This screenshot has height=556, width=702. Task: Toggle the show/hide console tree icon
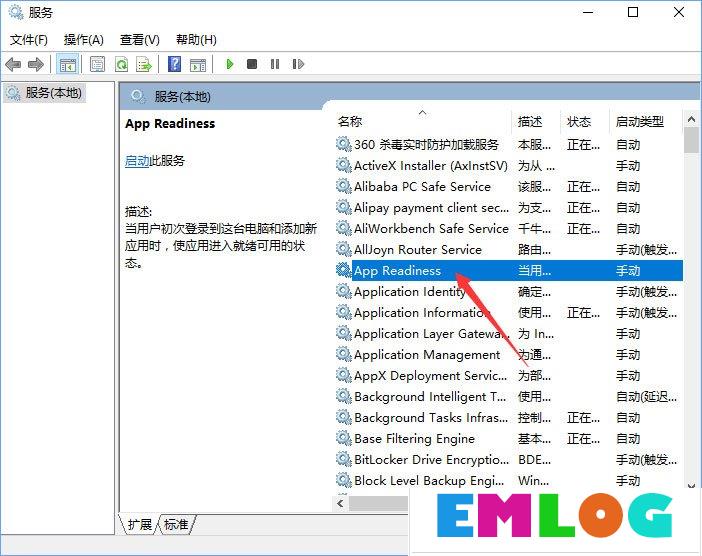coord(68,64)
